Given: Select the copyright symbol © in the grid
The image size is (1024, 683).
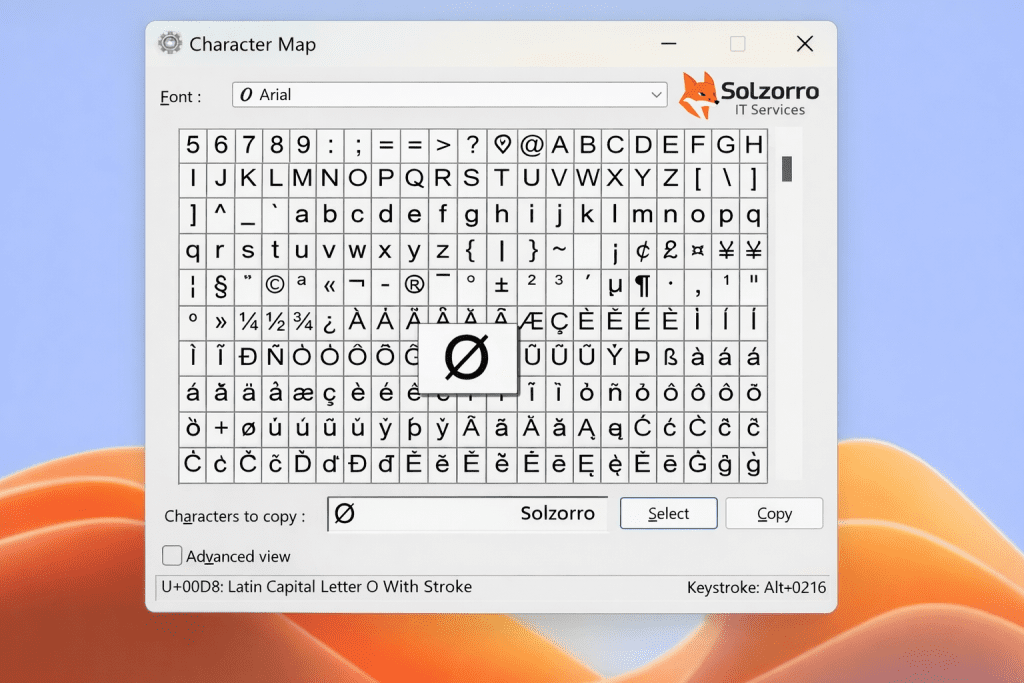Looking at the screenshot, I should tap(275, 286).
